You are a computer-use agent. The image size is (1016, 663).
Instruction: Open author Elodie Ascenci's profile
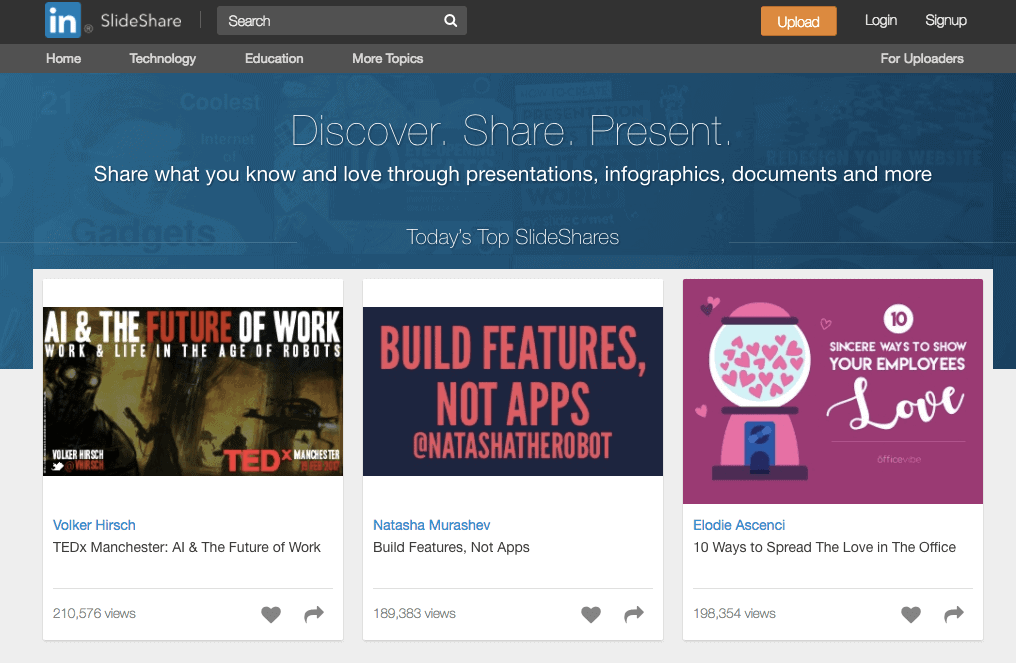(x=739, y=525)
